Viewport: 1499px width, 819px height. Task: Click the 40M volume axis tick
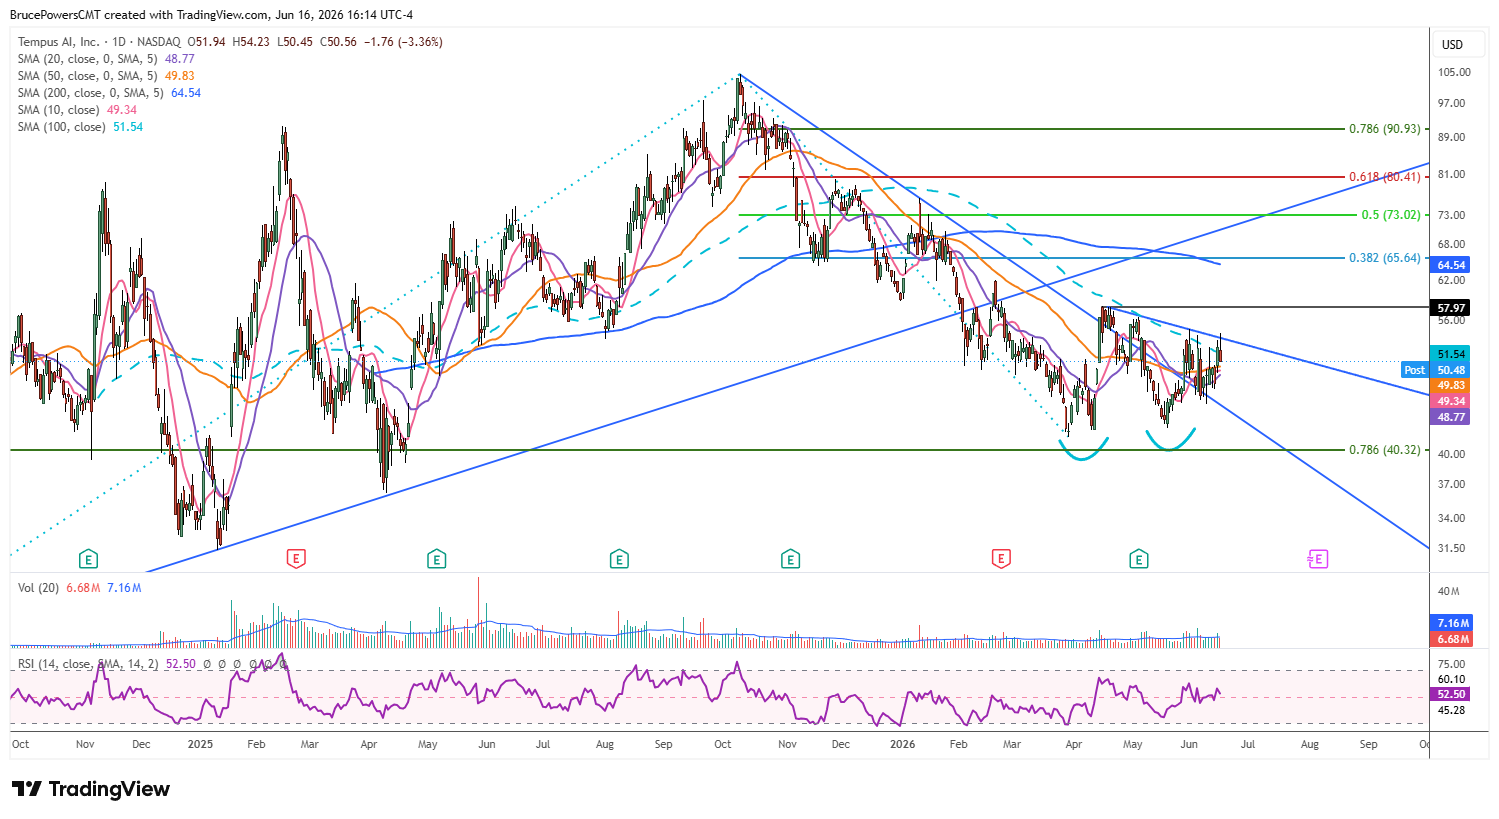point(1448,591)
